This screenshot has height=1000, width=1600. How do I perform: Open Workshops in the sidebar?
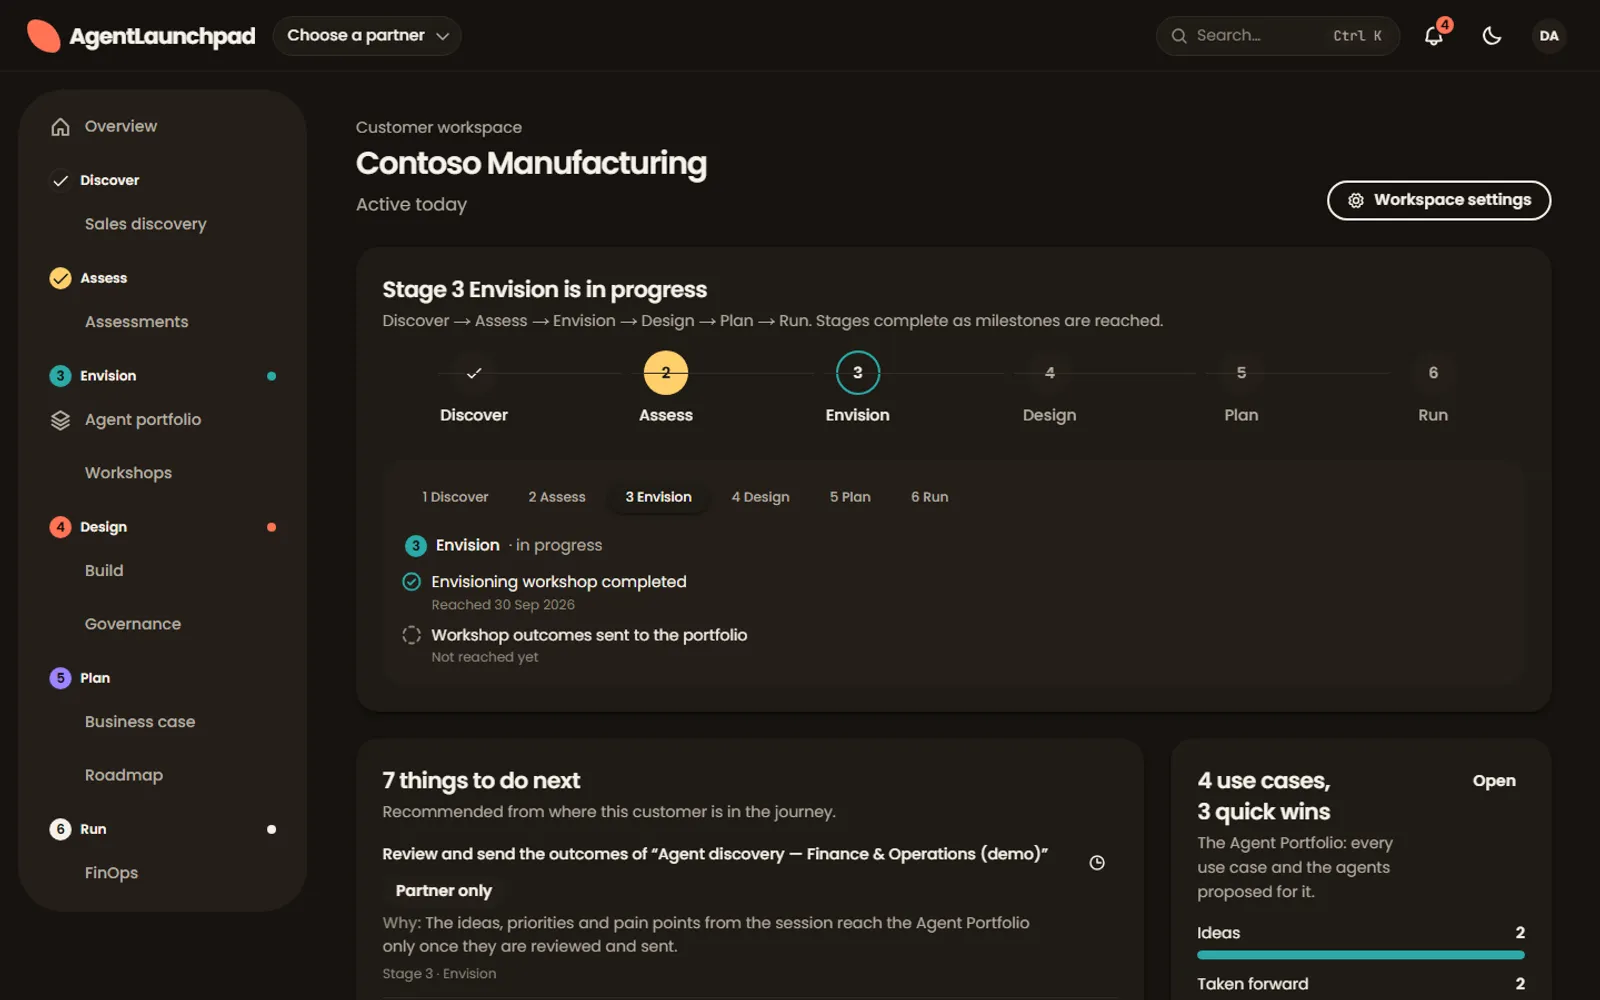click(128, 473)
